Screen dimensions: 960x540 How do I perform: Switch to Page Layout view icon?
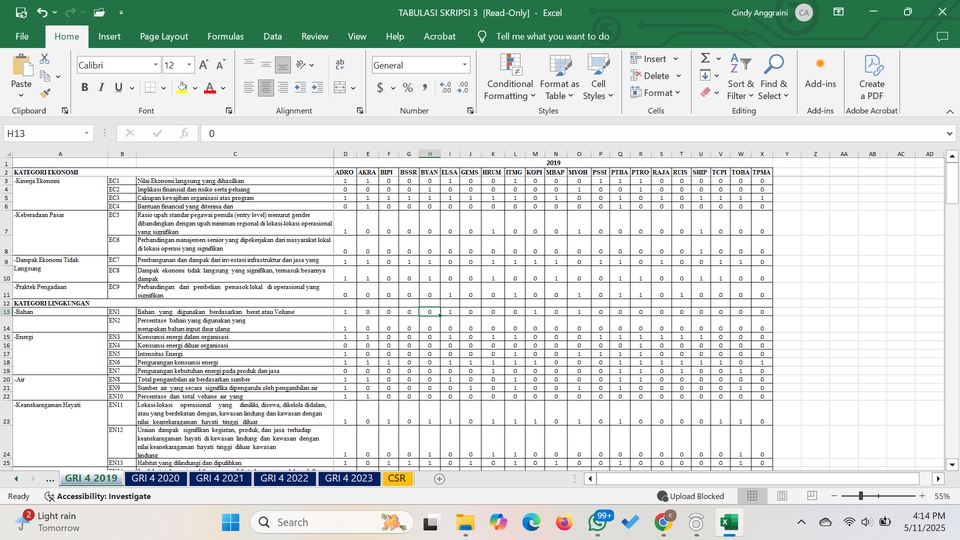pos(782,496)
